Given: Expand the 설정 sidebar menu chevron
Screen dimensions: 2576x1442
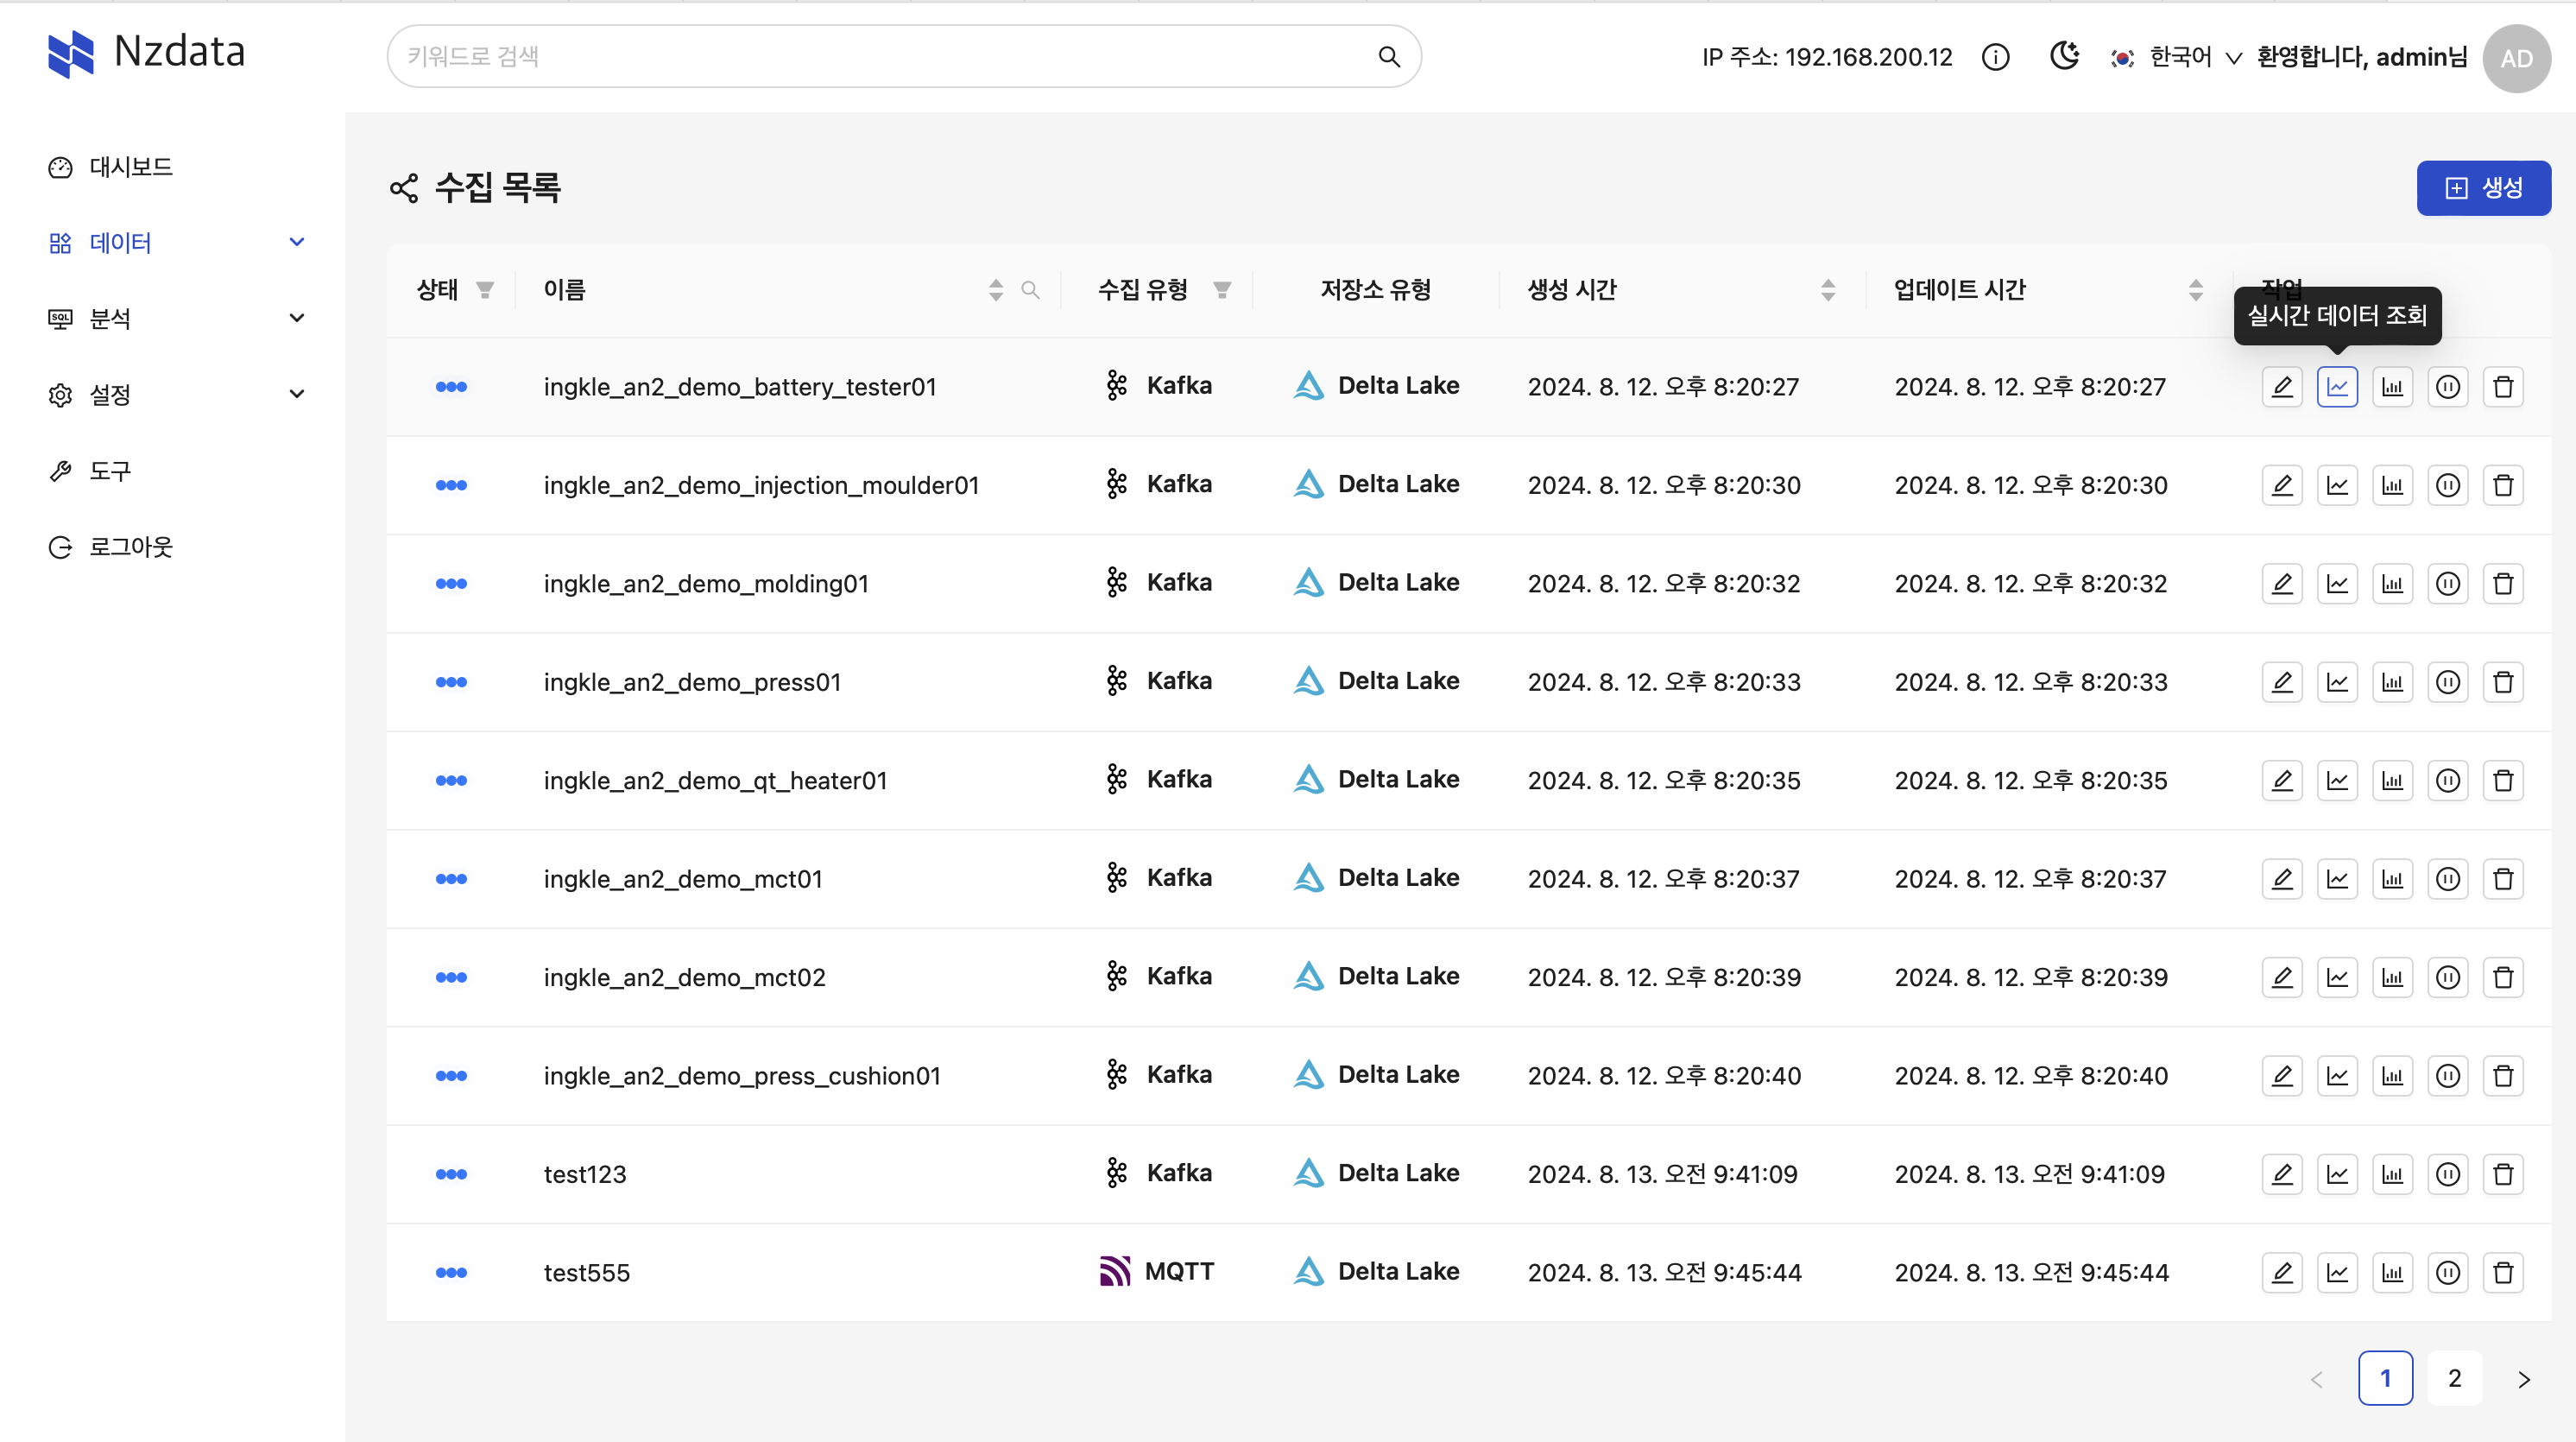Looking at the screenshot, I should (297, 394).
